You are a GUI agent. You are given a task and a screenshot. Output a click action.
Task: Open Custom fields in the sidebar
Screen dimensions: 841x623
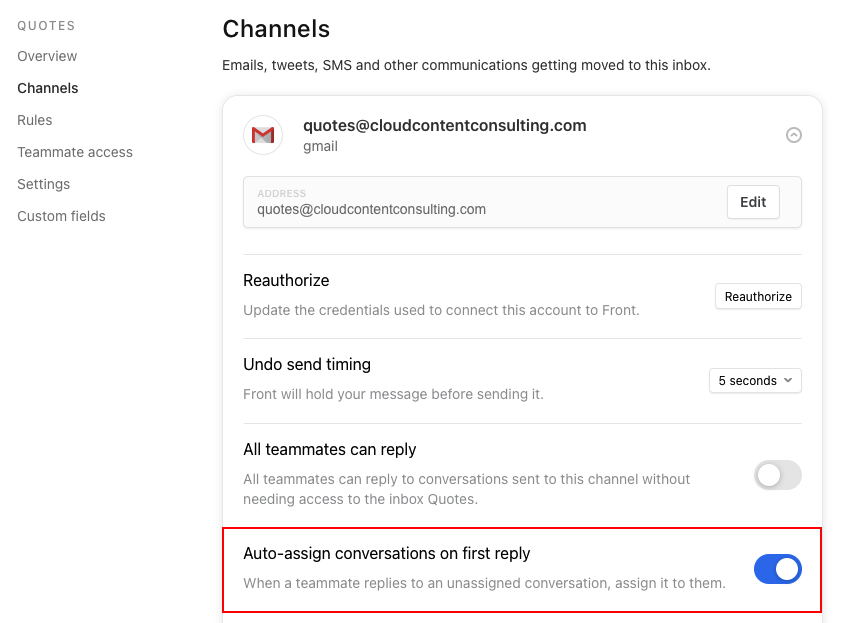61,216
